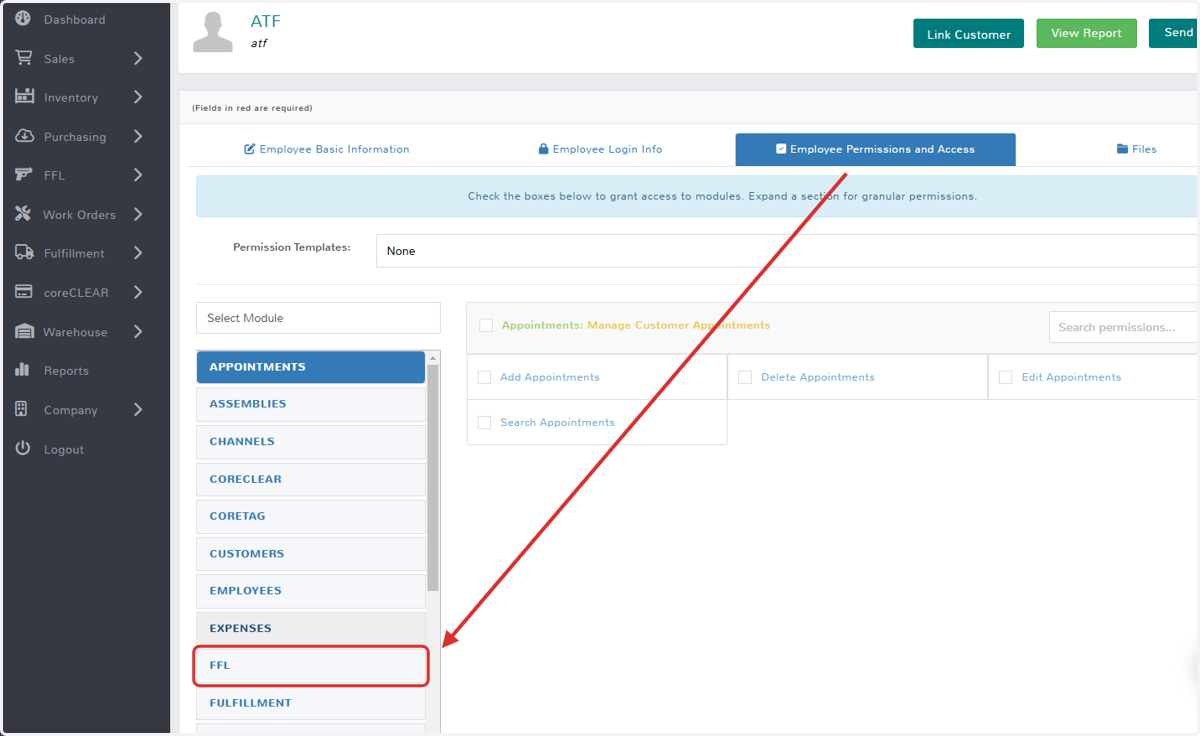1200x736 pixels.
Task: Click the Logout power icon
Action: 23,448
